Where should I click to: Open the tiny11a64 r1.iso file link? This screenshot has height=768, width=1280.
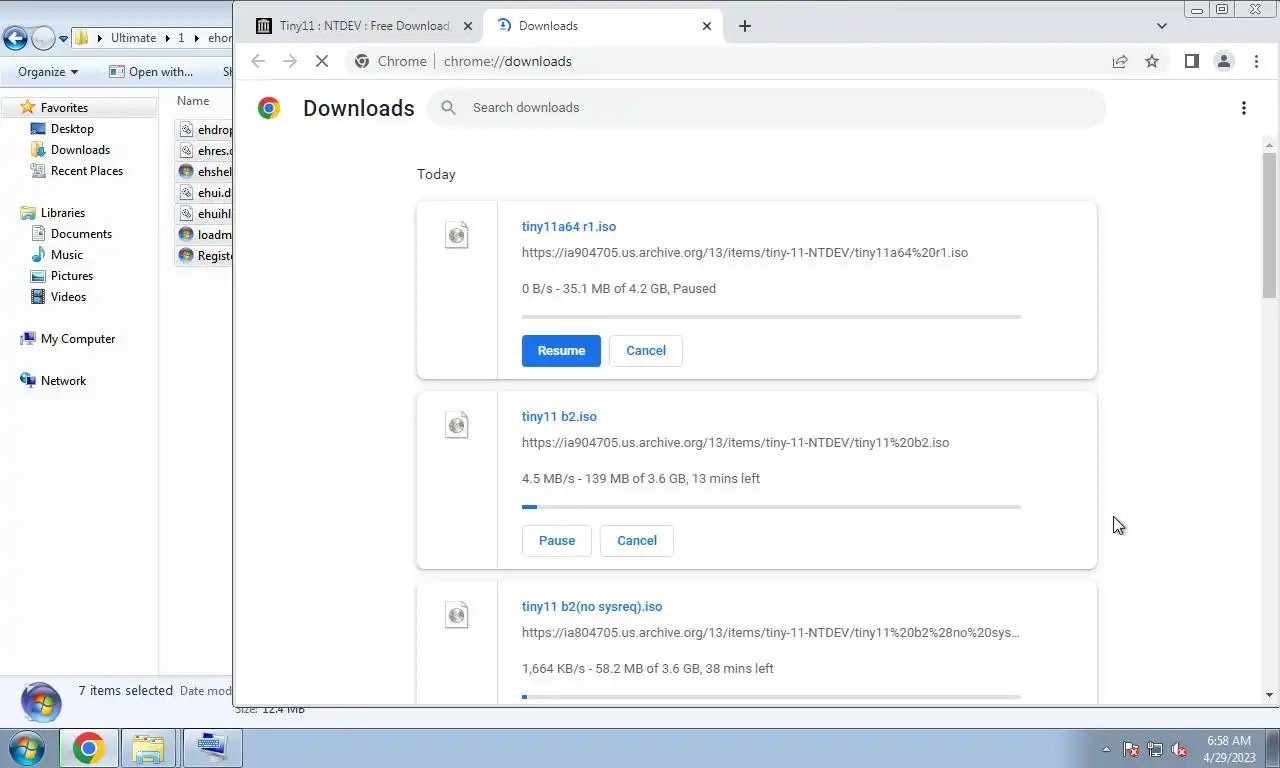(569, 227)
